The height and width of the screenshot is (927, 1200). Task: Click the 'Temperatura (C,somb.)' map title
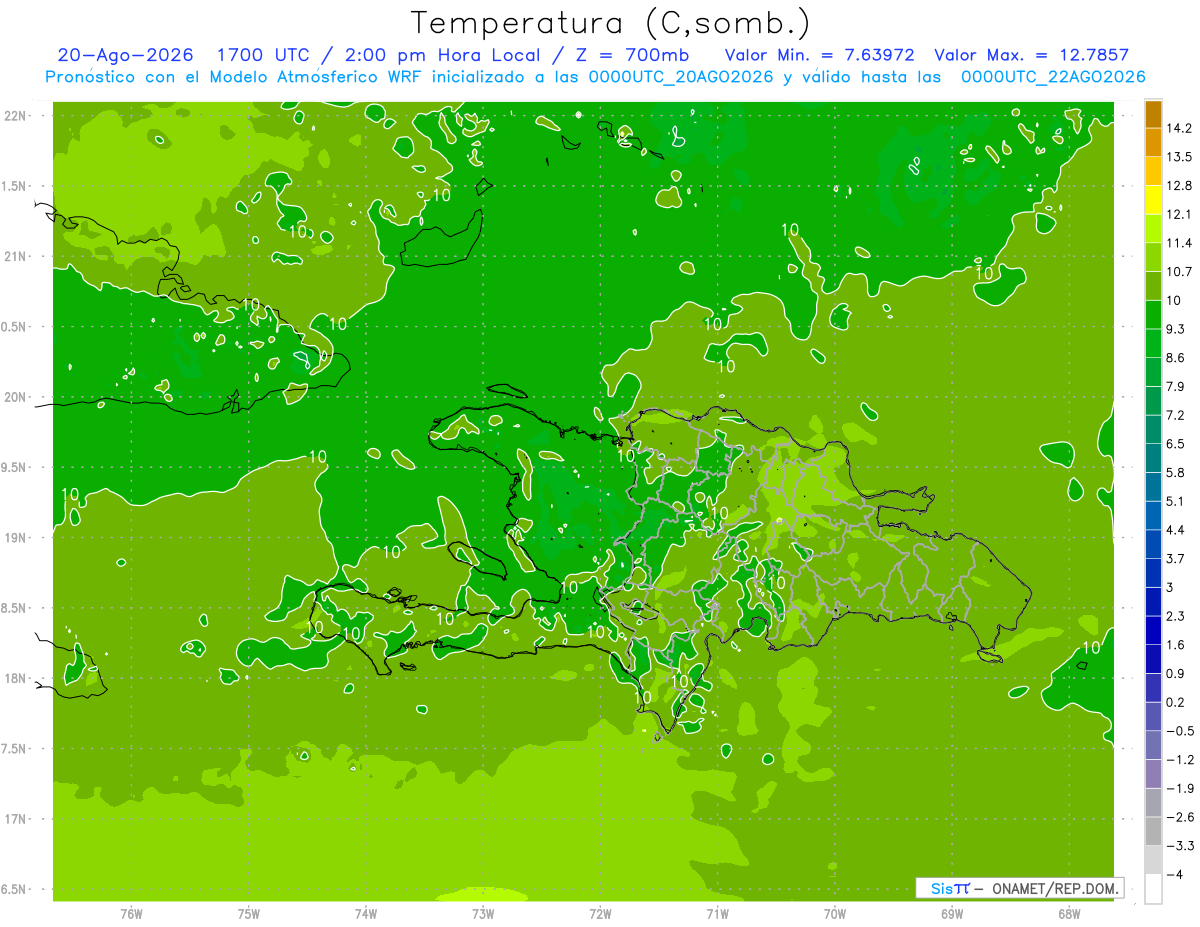(x=611, y=22)
